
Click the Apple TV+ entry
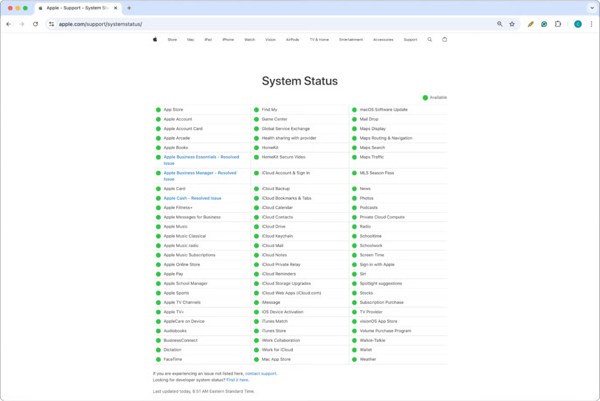[x=174, y=312]
